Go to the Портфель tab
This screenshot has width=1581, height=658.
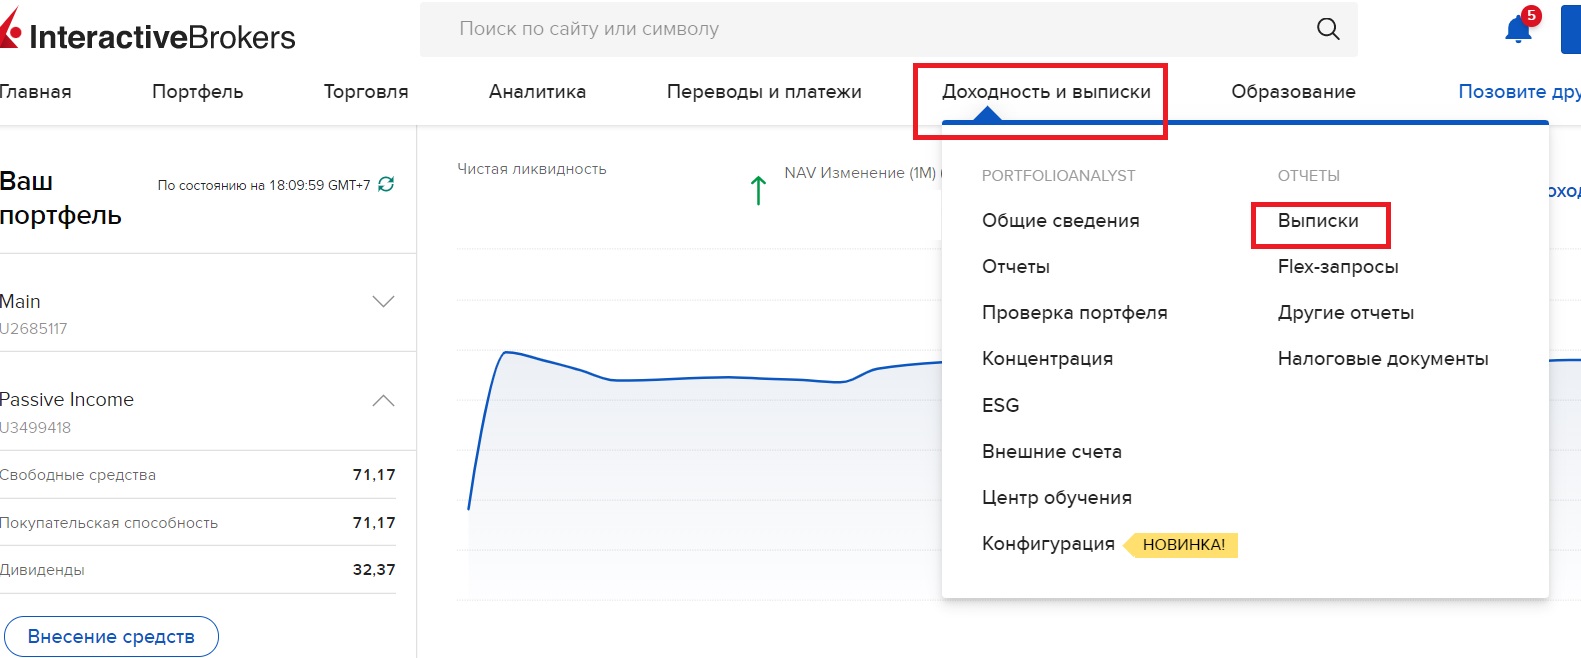(197, 92)
